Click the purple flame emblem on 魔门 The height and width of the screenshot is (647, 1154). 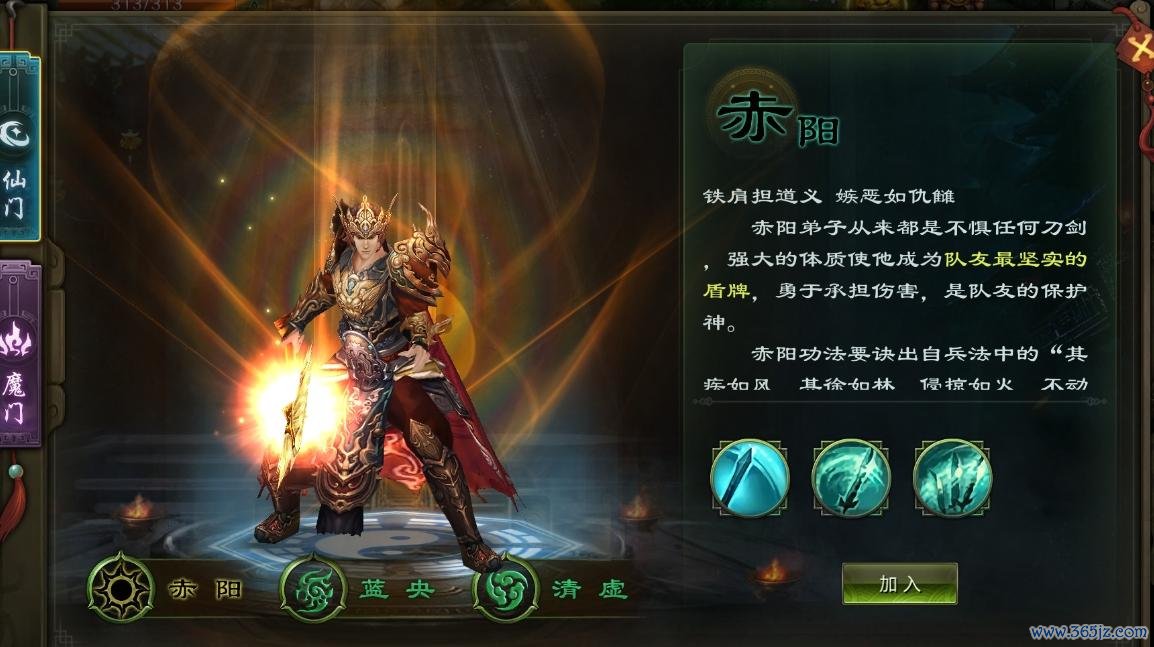tap(17, 341)
